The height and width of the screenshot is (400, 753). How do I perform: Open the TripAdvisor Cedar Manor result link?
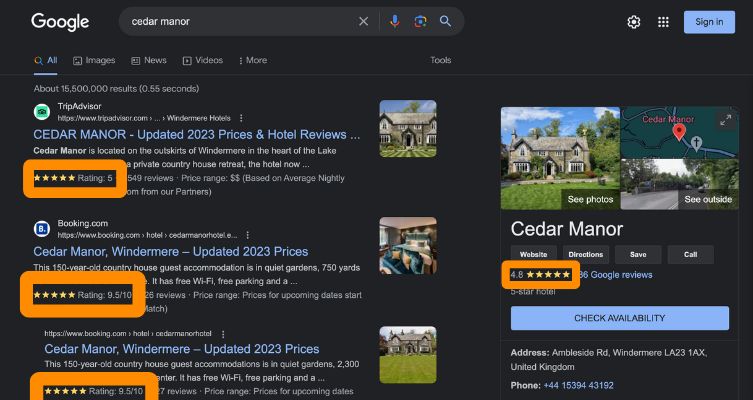coord(197,134)
